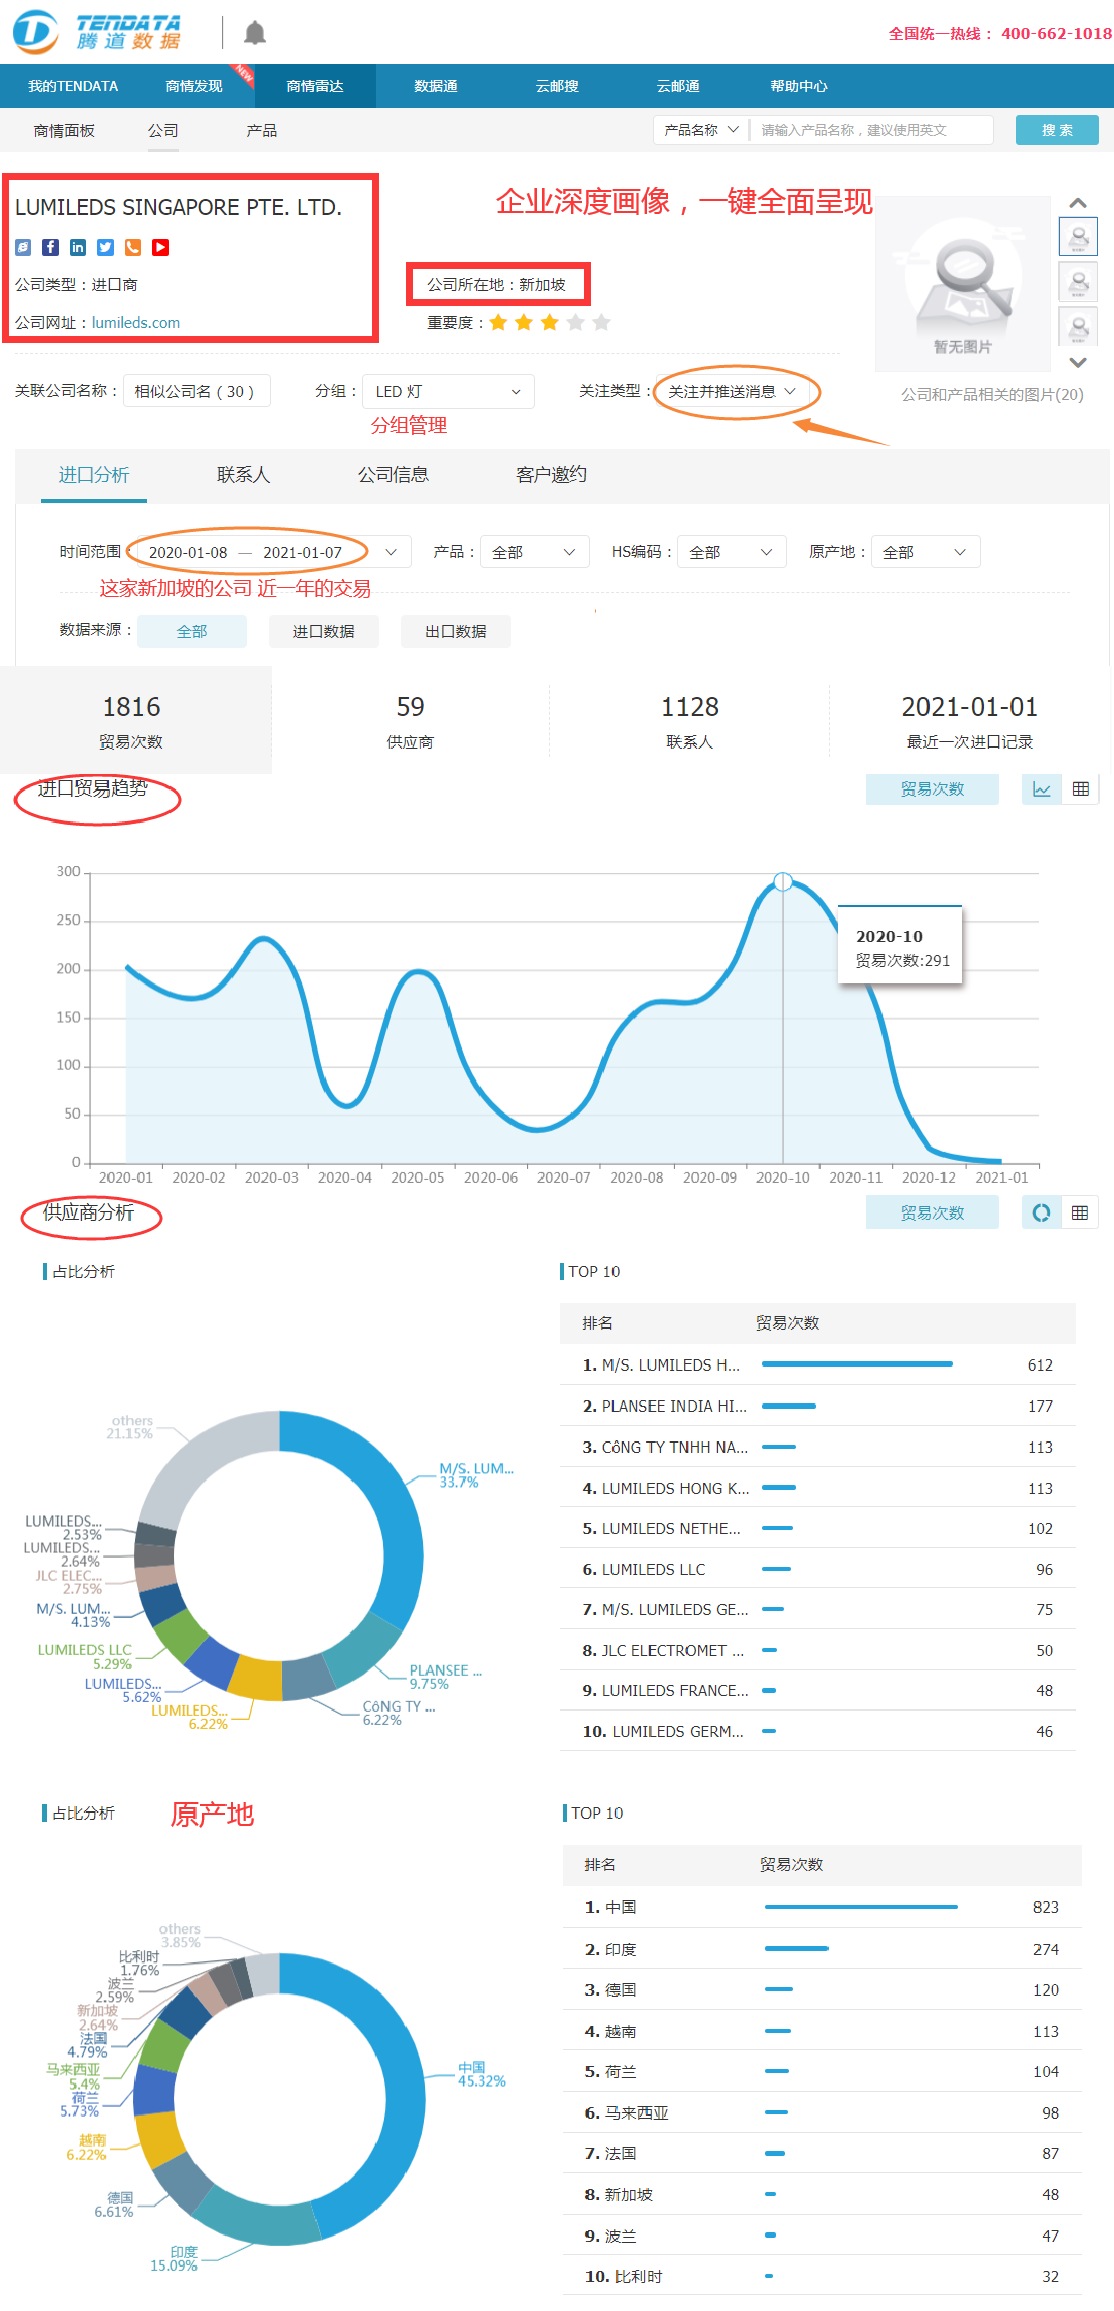Open the 产品名称 search type dropdown
Viewport: 1114px width, 2311px height.
tap(701, 130)
